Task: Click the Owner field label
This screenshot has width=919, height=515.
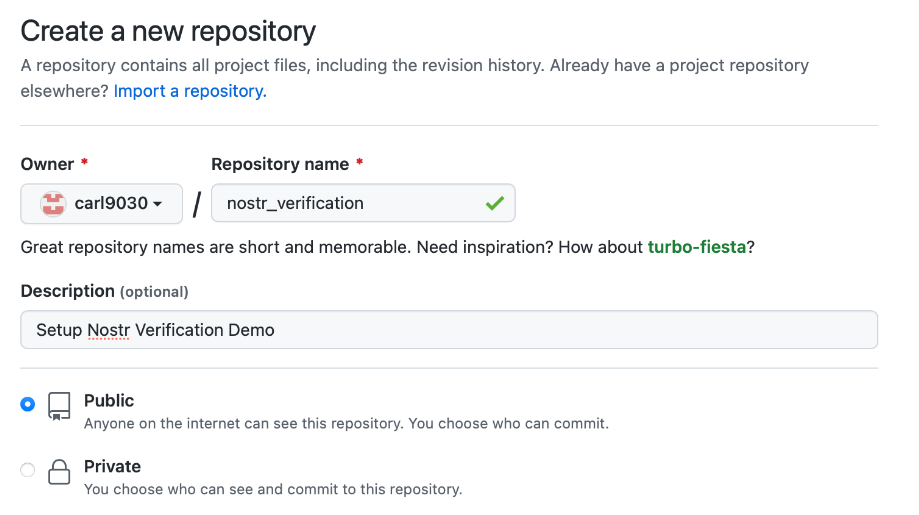Action: [47, 164]
